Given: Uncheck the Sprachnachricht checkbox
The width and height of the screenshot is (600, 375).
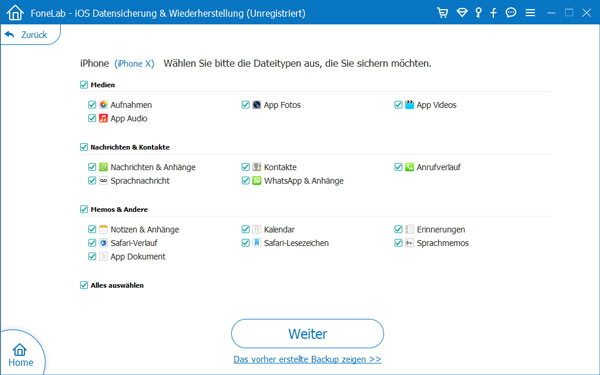Looking at the screenshot, I should (x=92, y=180).
